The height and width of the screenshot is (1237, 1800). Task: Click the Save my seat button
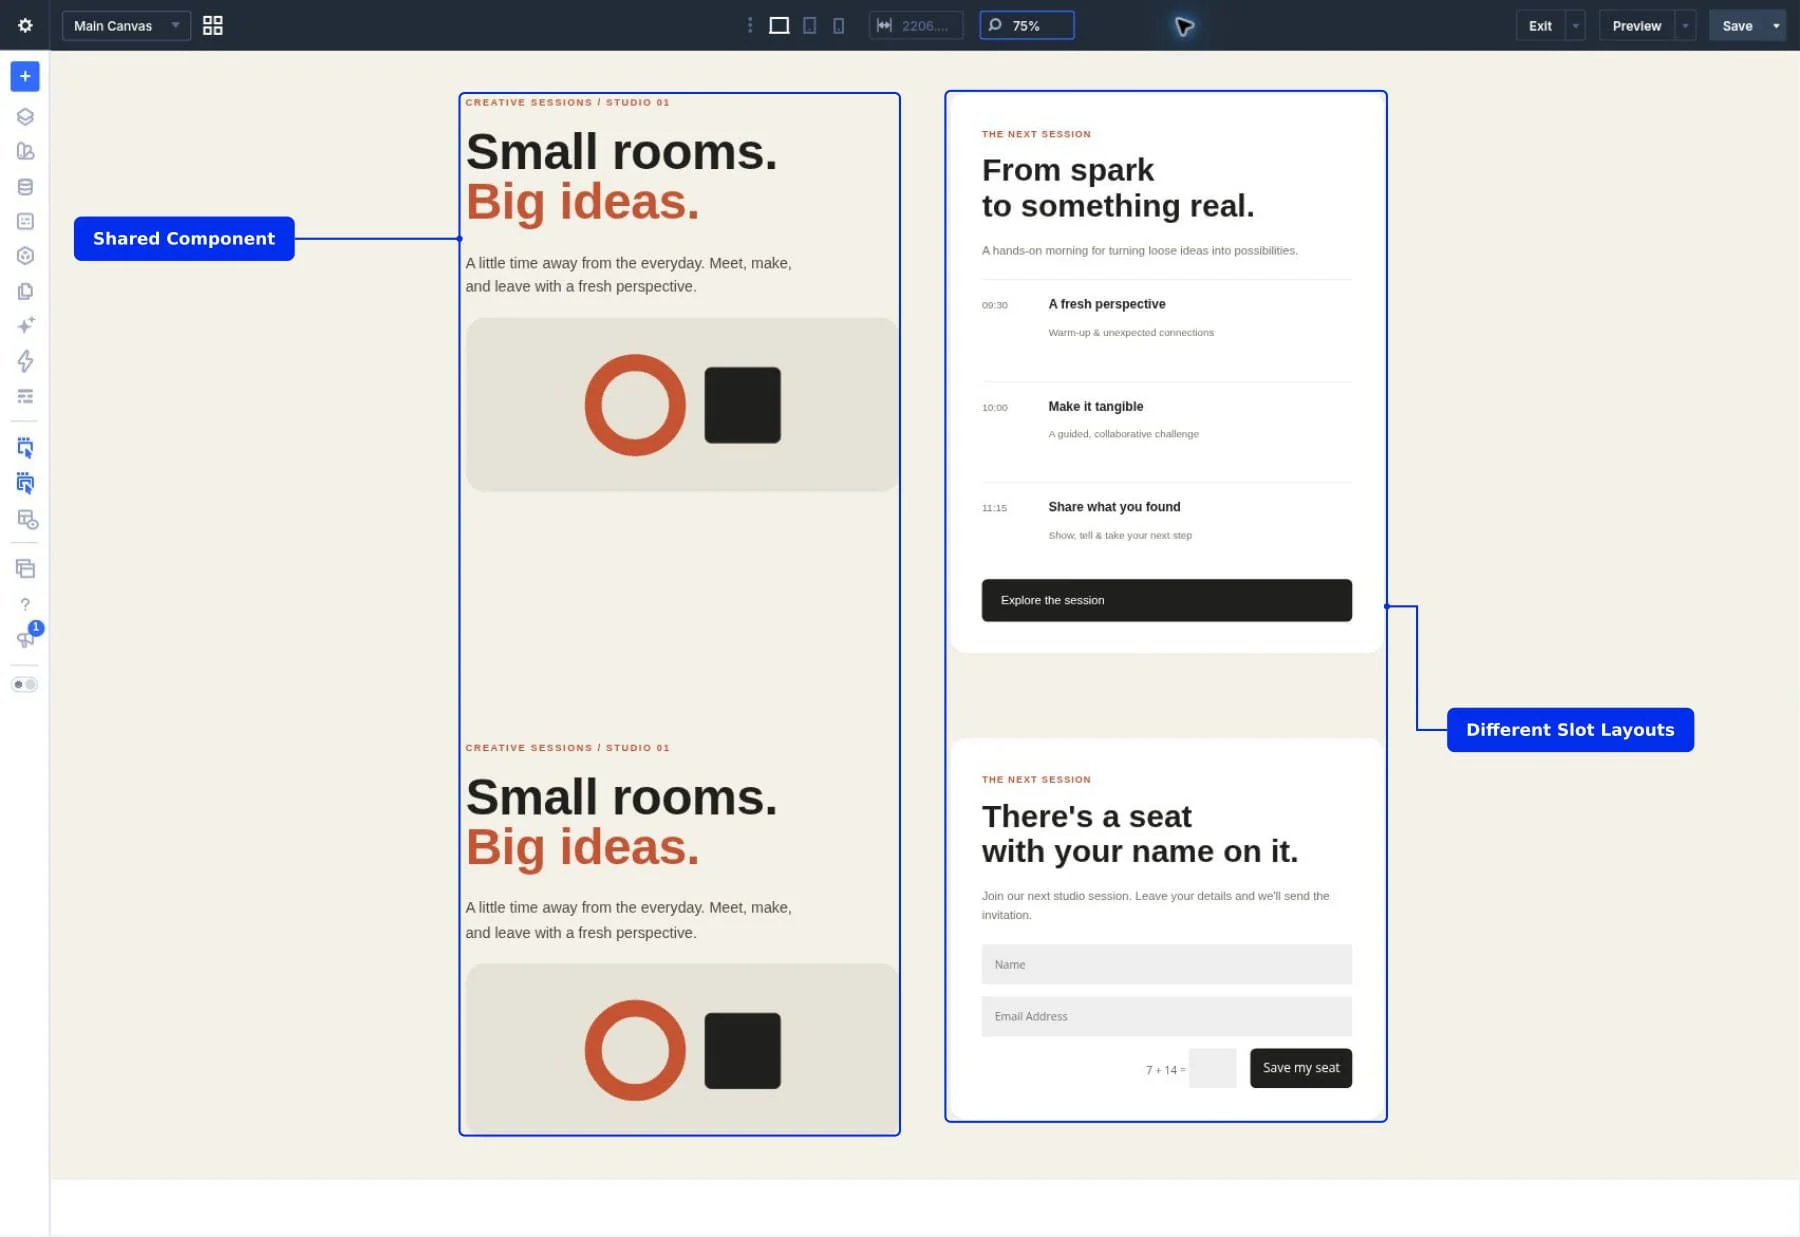(1300, 1068)
